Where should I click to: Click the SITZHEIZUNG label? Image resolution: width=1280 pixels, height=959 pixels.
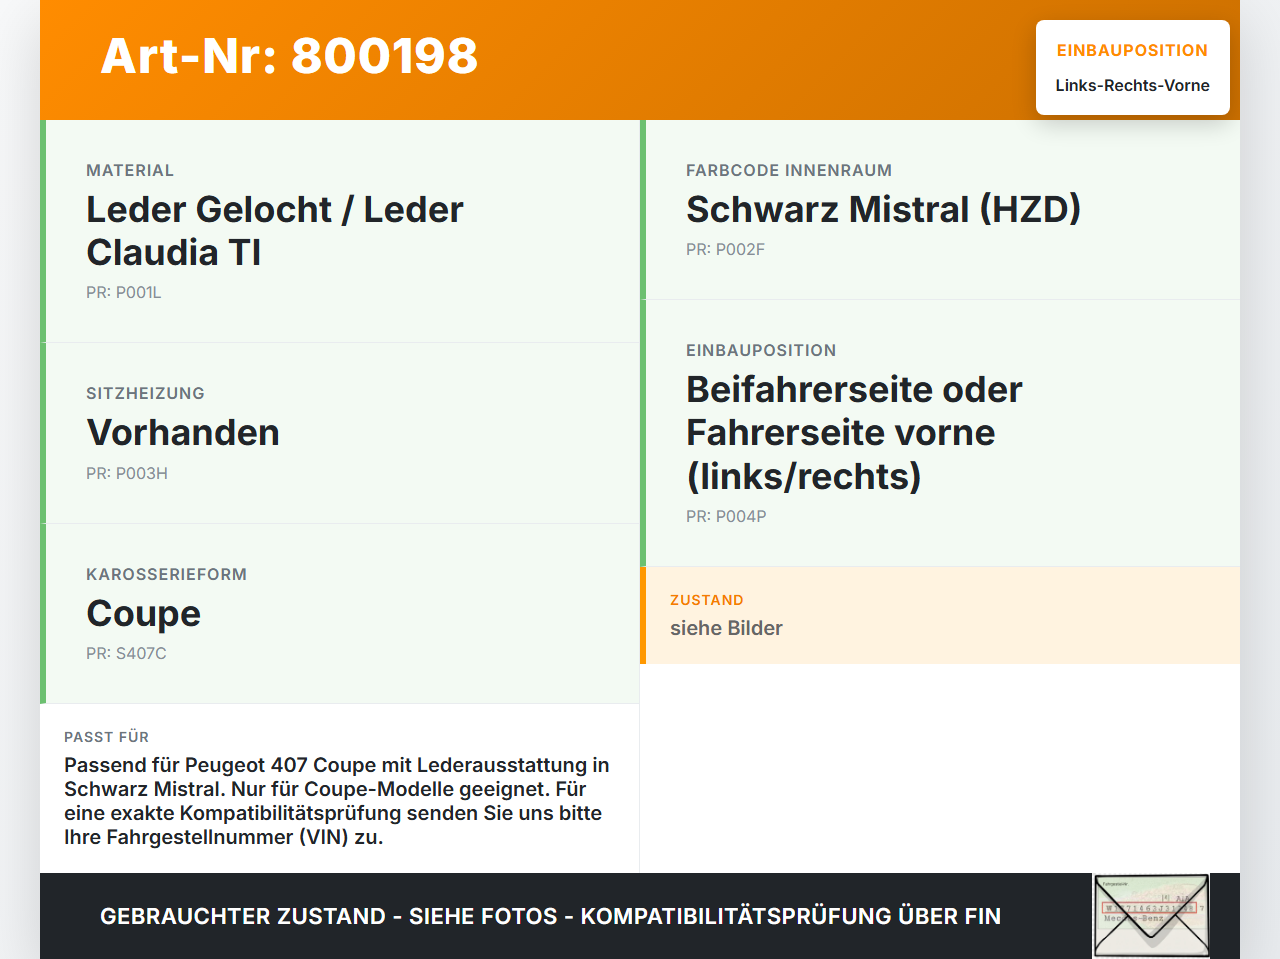pyautogui.click(x=145, y=394)
